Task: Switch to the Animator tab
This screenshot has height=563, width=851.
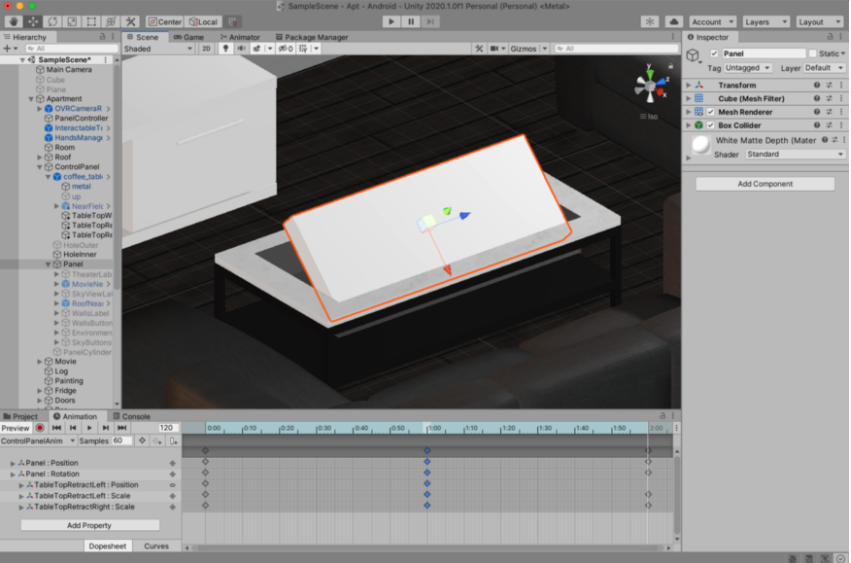Action: pos(239,37)
